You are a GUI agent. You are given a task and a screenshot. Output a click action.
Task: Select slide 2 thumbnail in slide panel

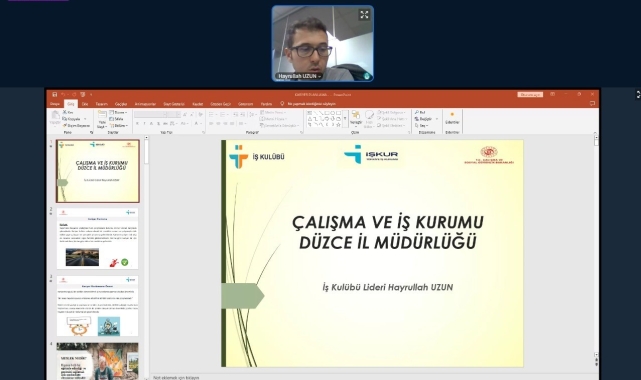click(97, 239)
